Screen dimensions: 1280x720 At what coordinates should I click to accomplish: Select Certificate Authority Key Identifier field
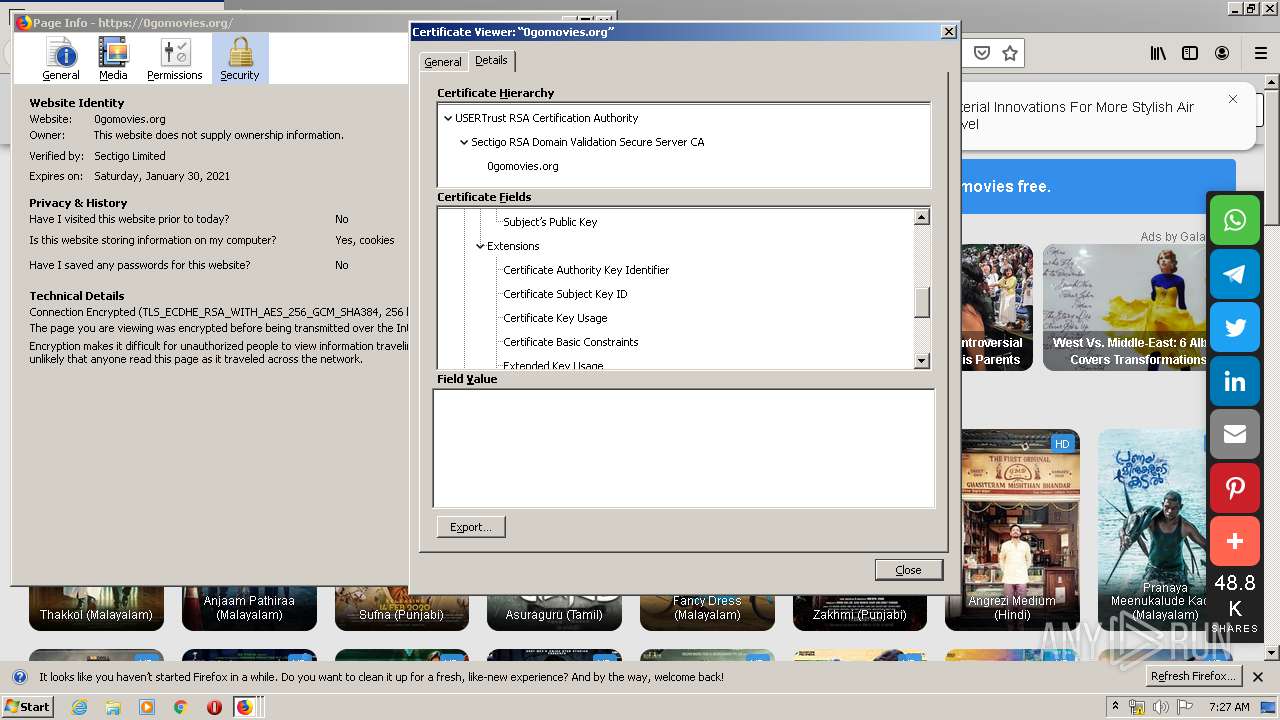pyautogui.click(x=586, y=270)
